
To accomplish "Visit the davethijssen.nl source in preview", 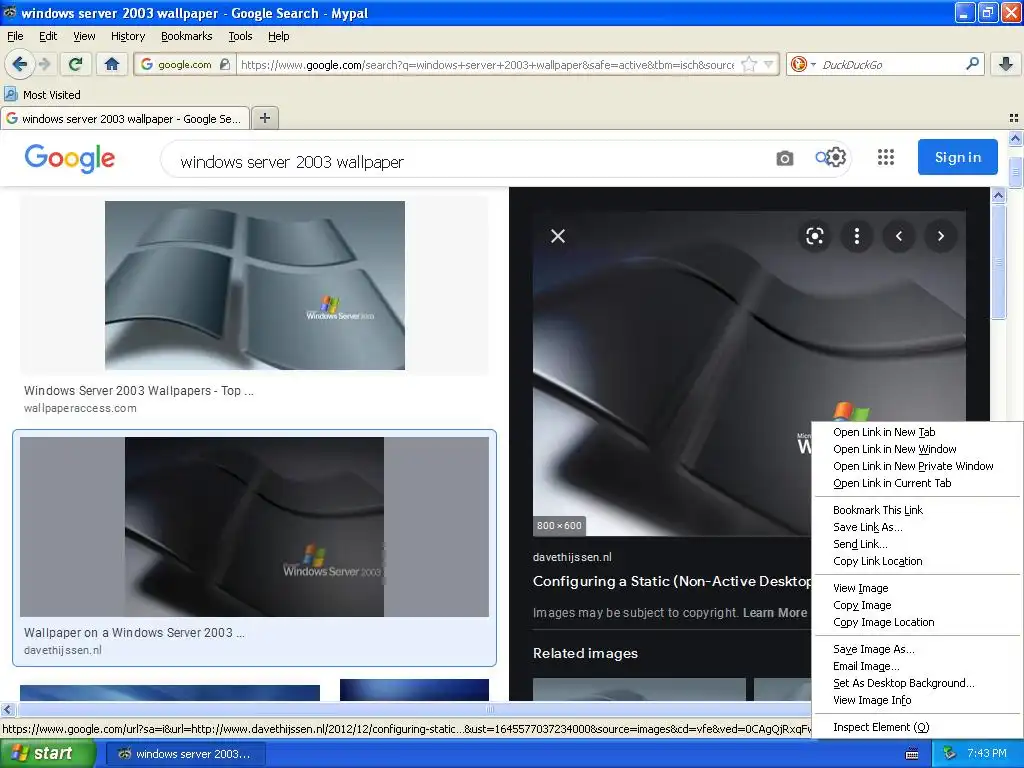I will tap(572, 557).
